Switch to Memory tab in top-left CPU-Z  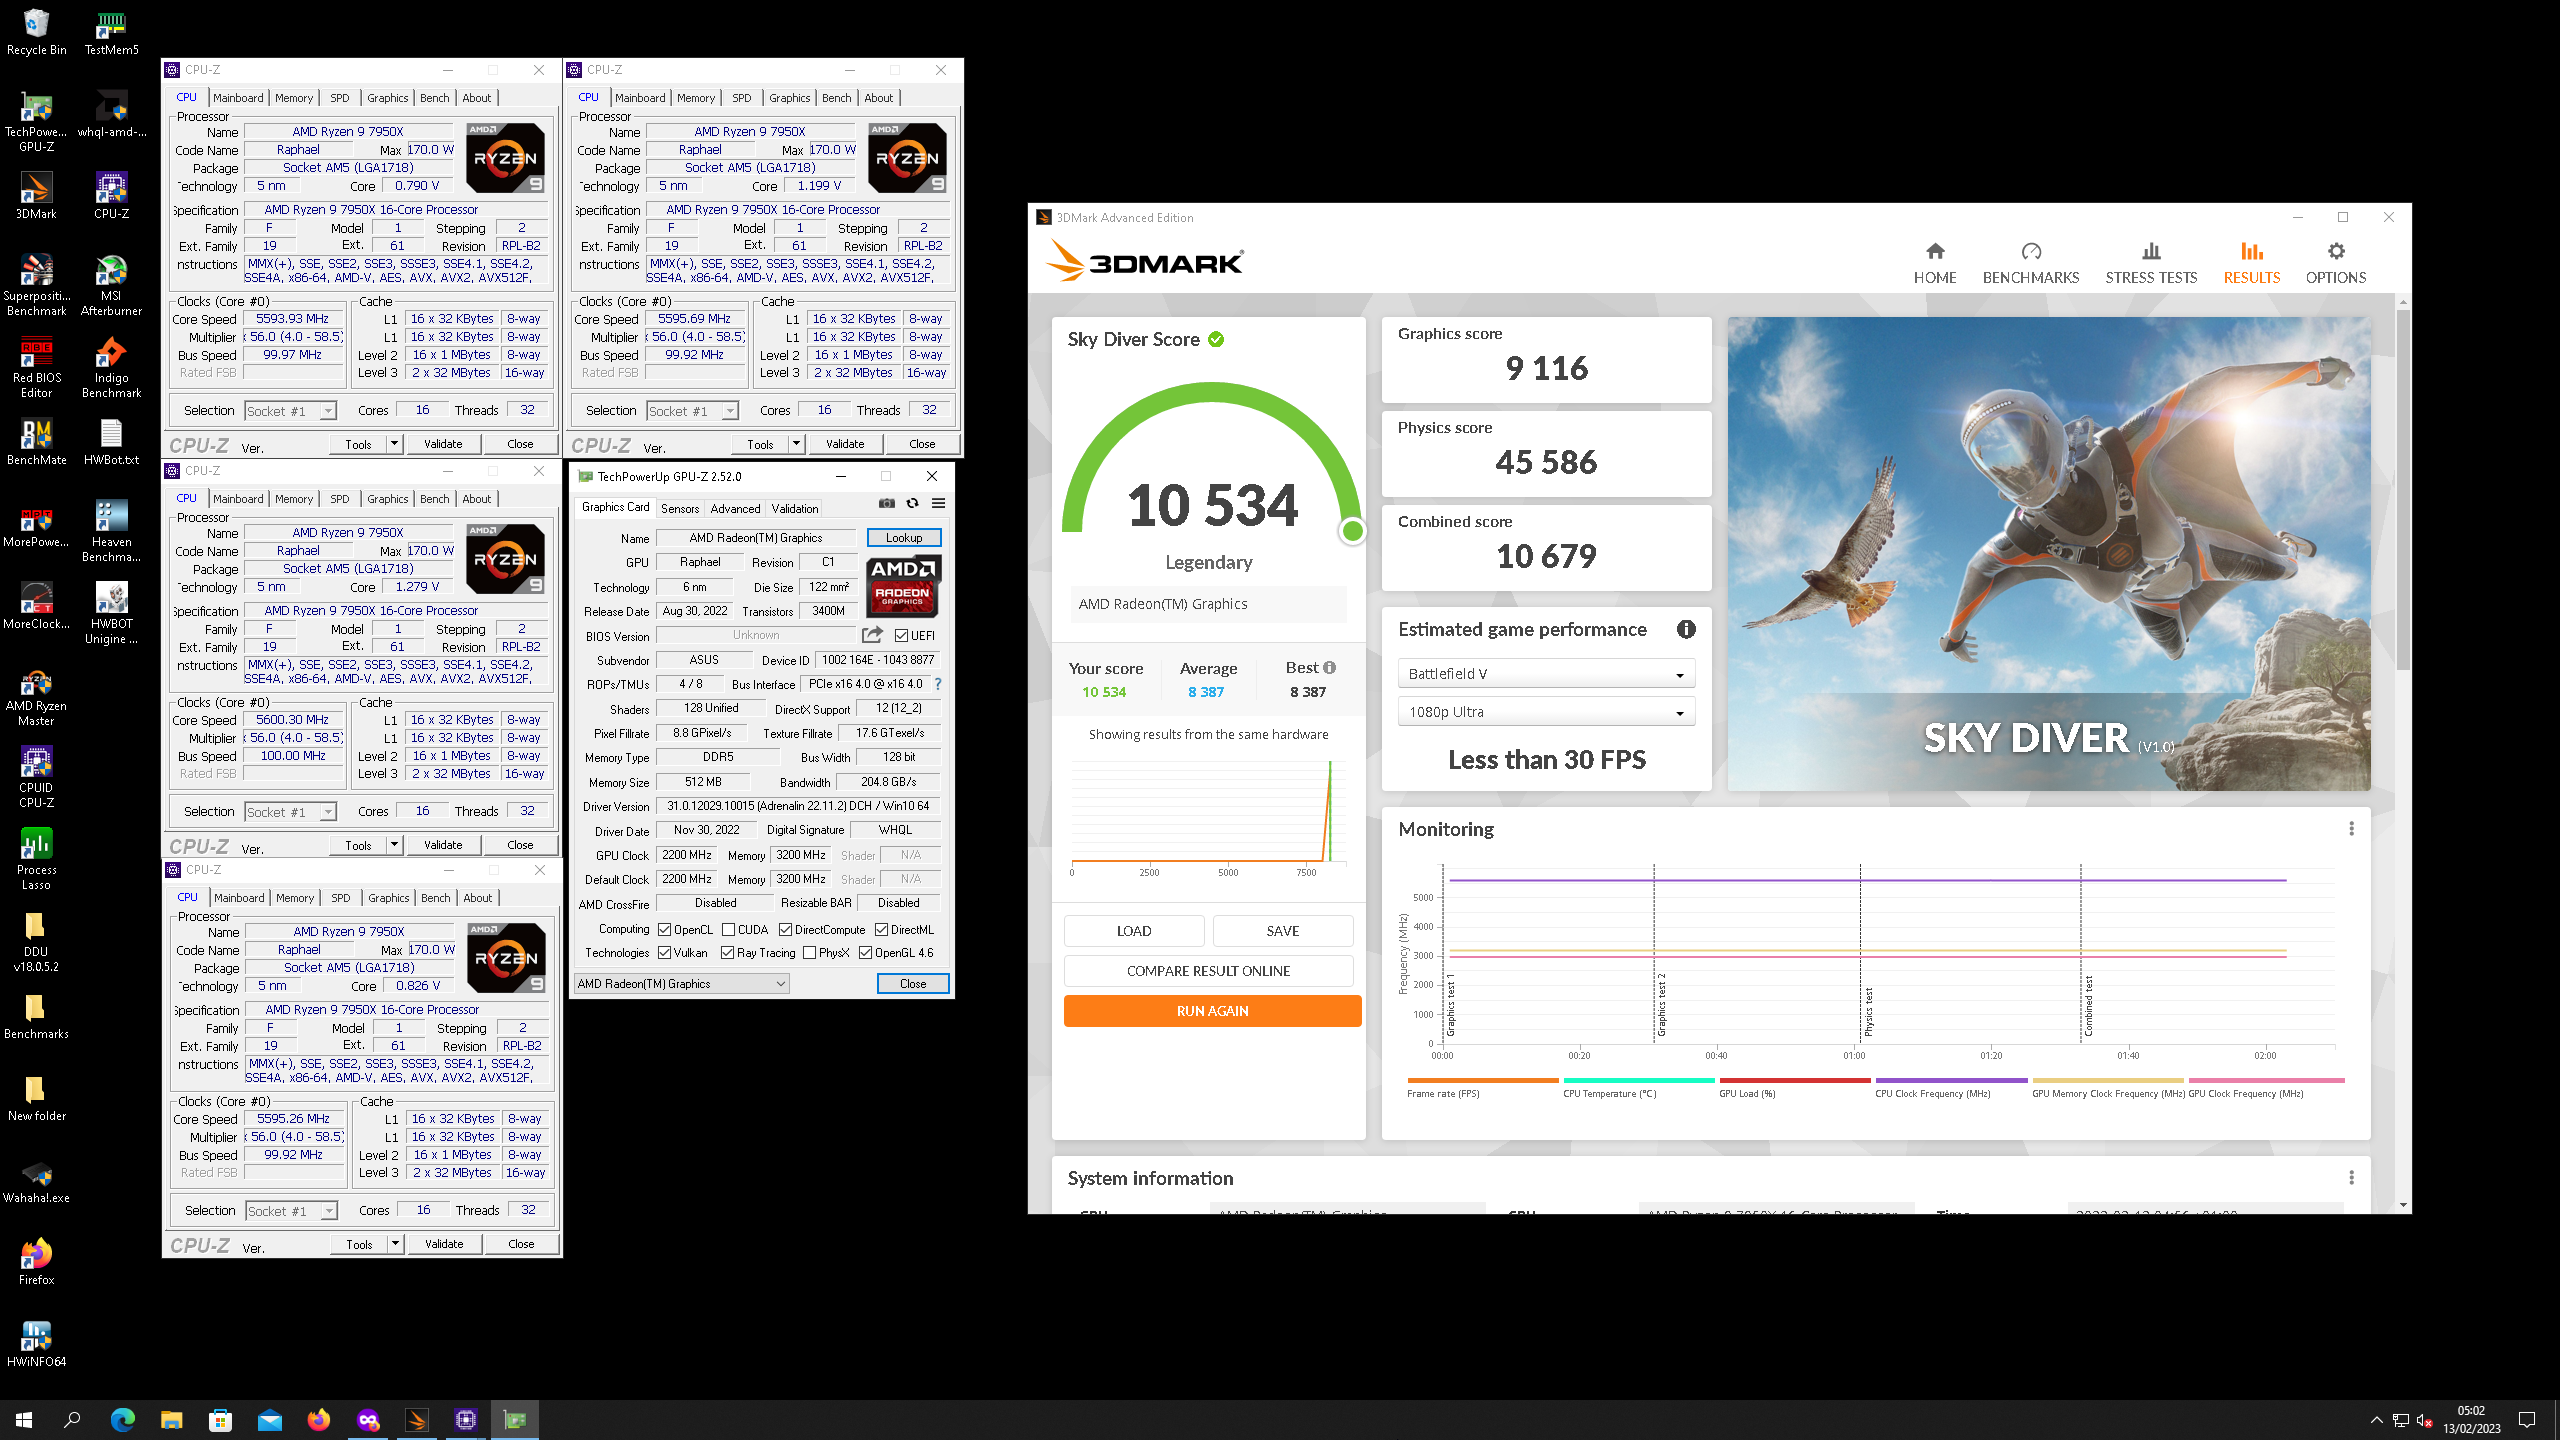pos(294,98)
